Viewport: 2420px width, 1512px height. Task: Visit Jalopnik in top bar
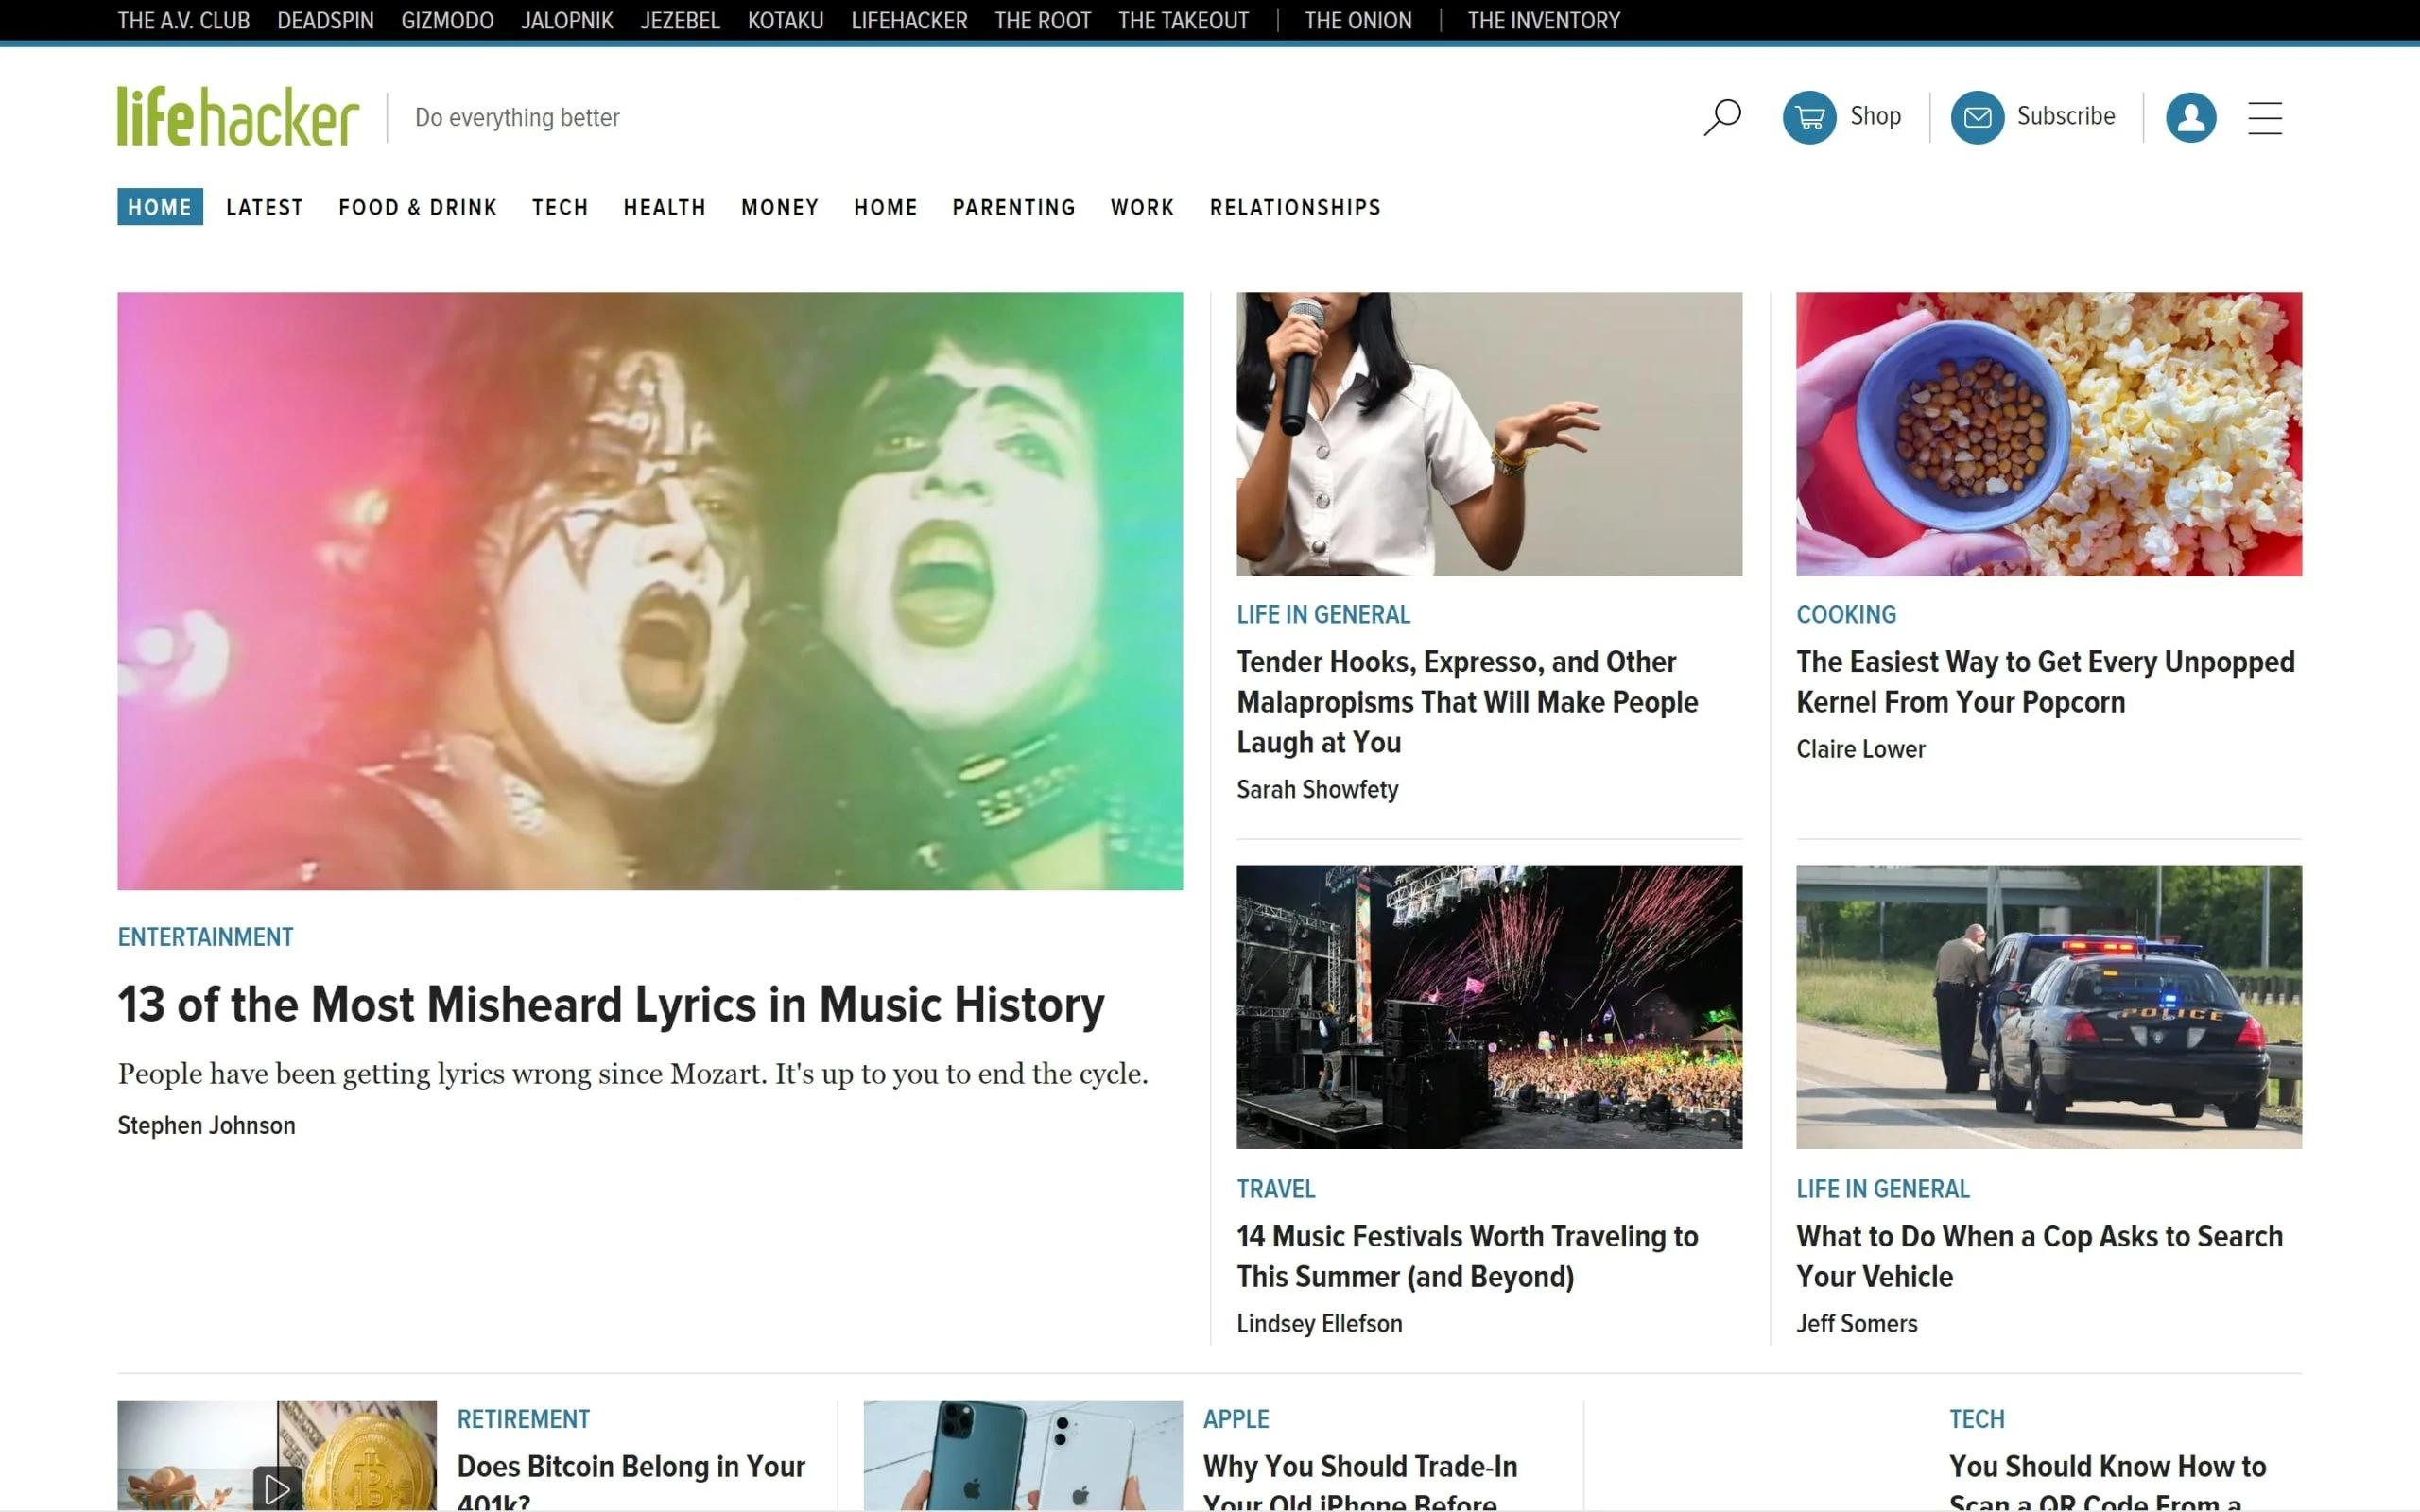(567, 20)
